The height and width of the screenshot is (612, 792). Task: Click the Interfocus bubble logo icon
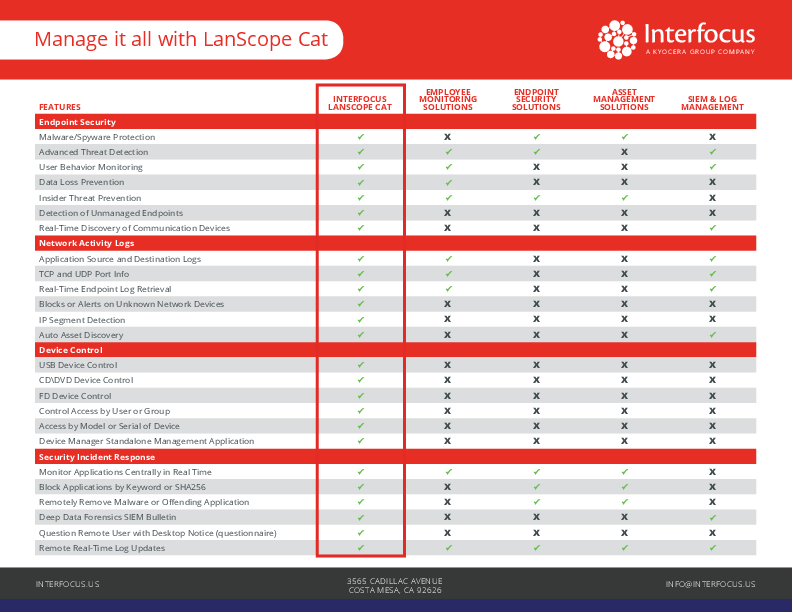(617, 40)
